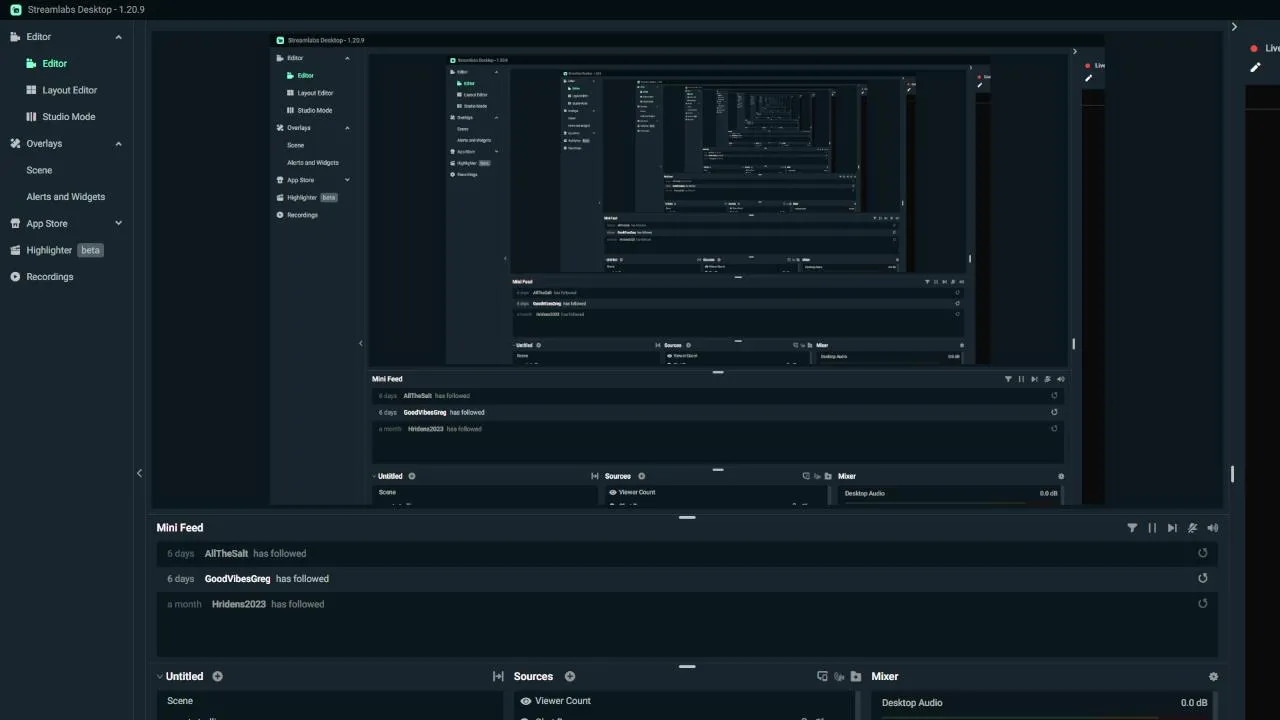Image resolution: width=1280 pixels, height=720 pixels.
Task: Click the Mixer panel title
Action: click(x=885, y=677)
